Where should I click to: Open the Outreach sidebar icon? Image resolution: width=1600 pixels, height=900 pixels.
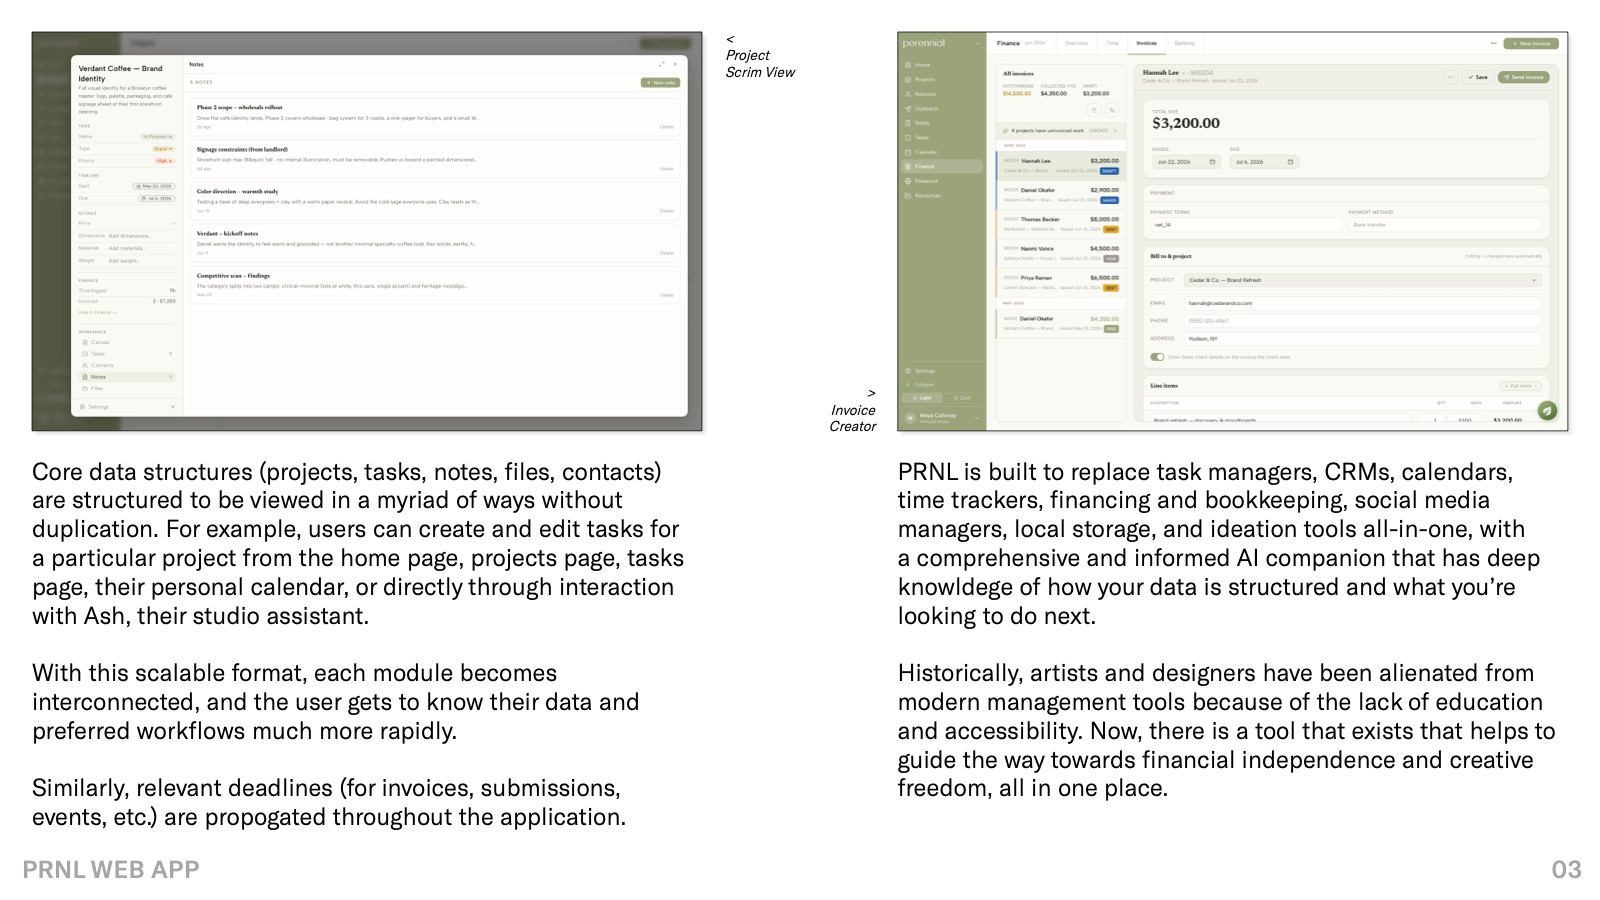pyautogui.click(x=908, y=108)
